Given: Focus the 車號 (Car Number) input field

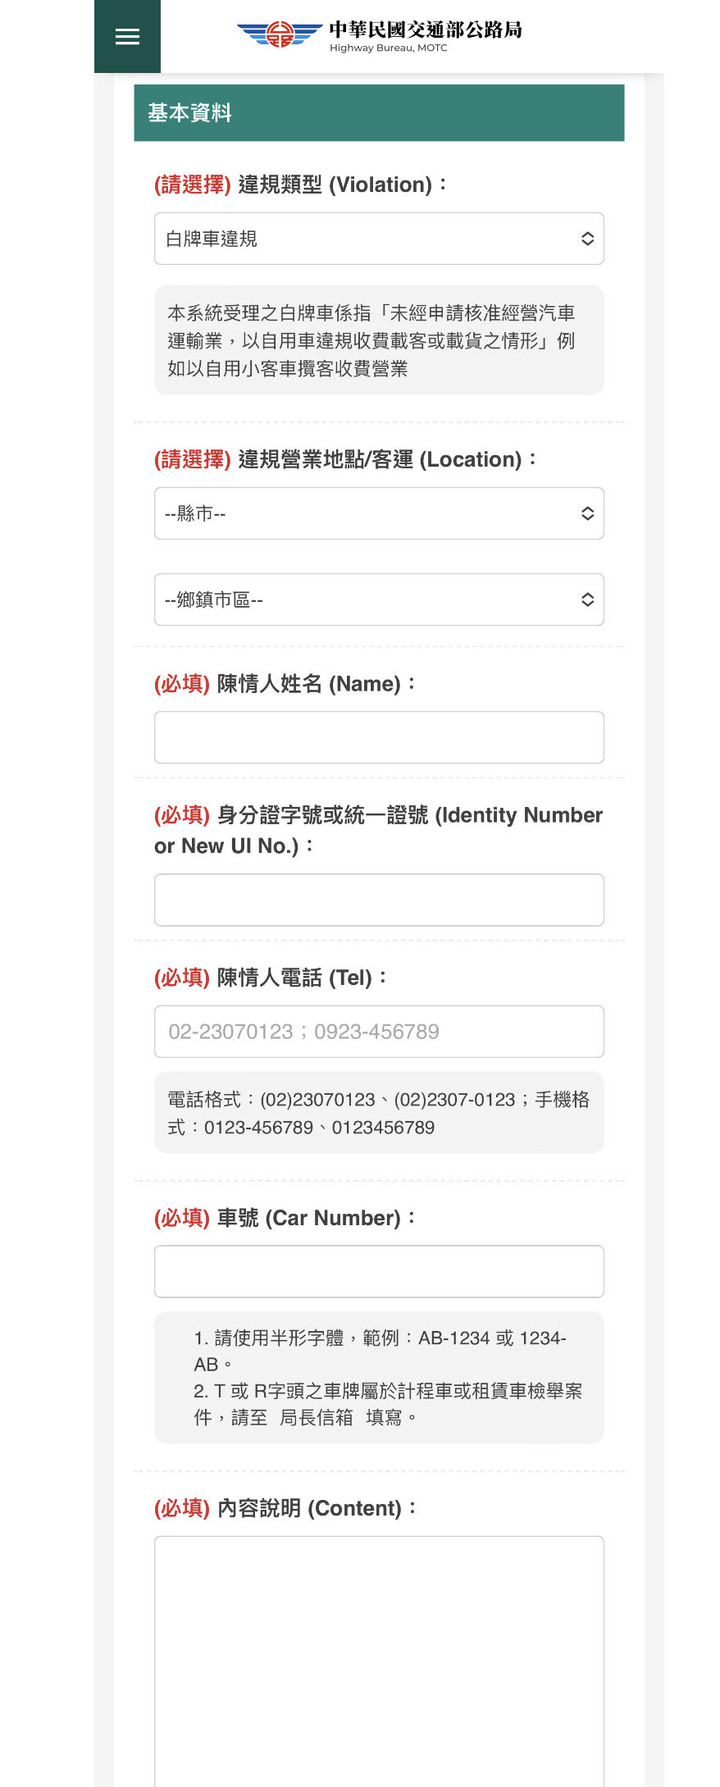Looking at the screenshot, I should click(x=378, y=1271).
